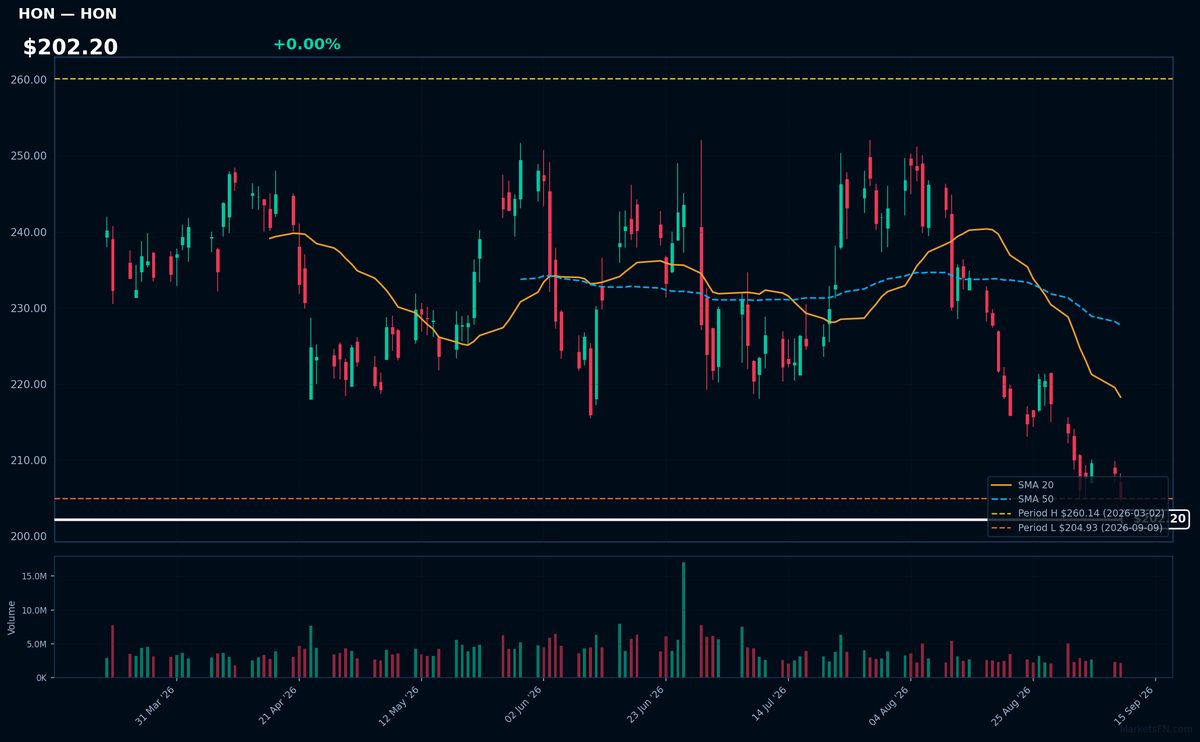Click the 25 Aug '26 date label
This screenshot has height=742, width=1200.
pos(1013,704)
